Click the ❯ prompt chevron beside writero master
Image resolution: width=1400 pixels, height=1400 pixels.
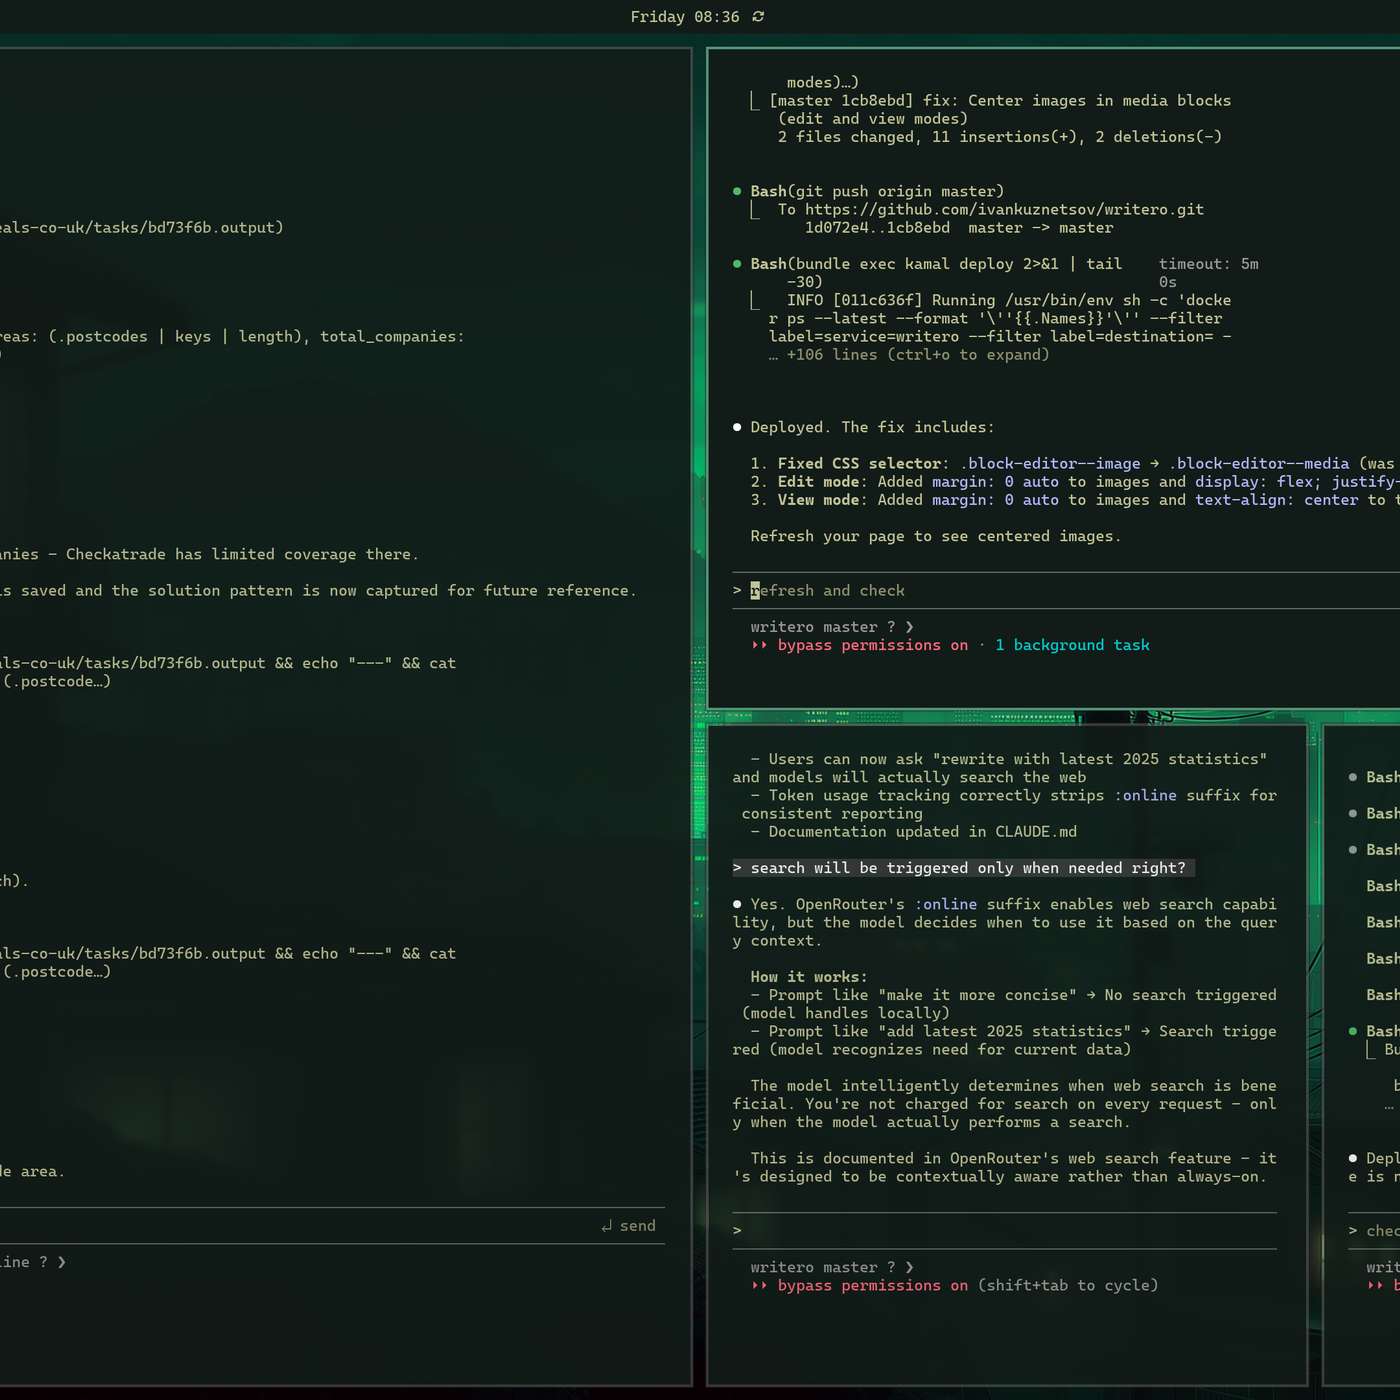pos(908,626)
